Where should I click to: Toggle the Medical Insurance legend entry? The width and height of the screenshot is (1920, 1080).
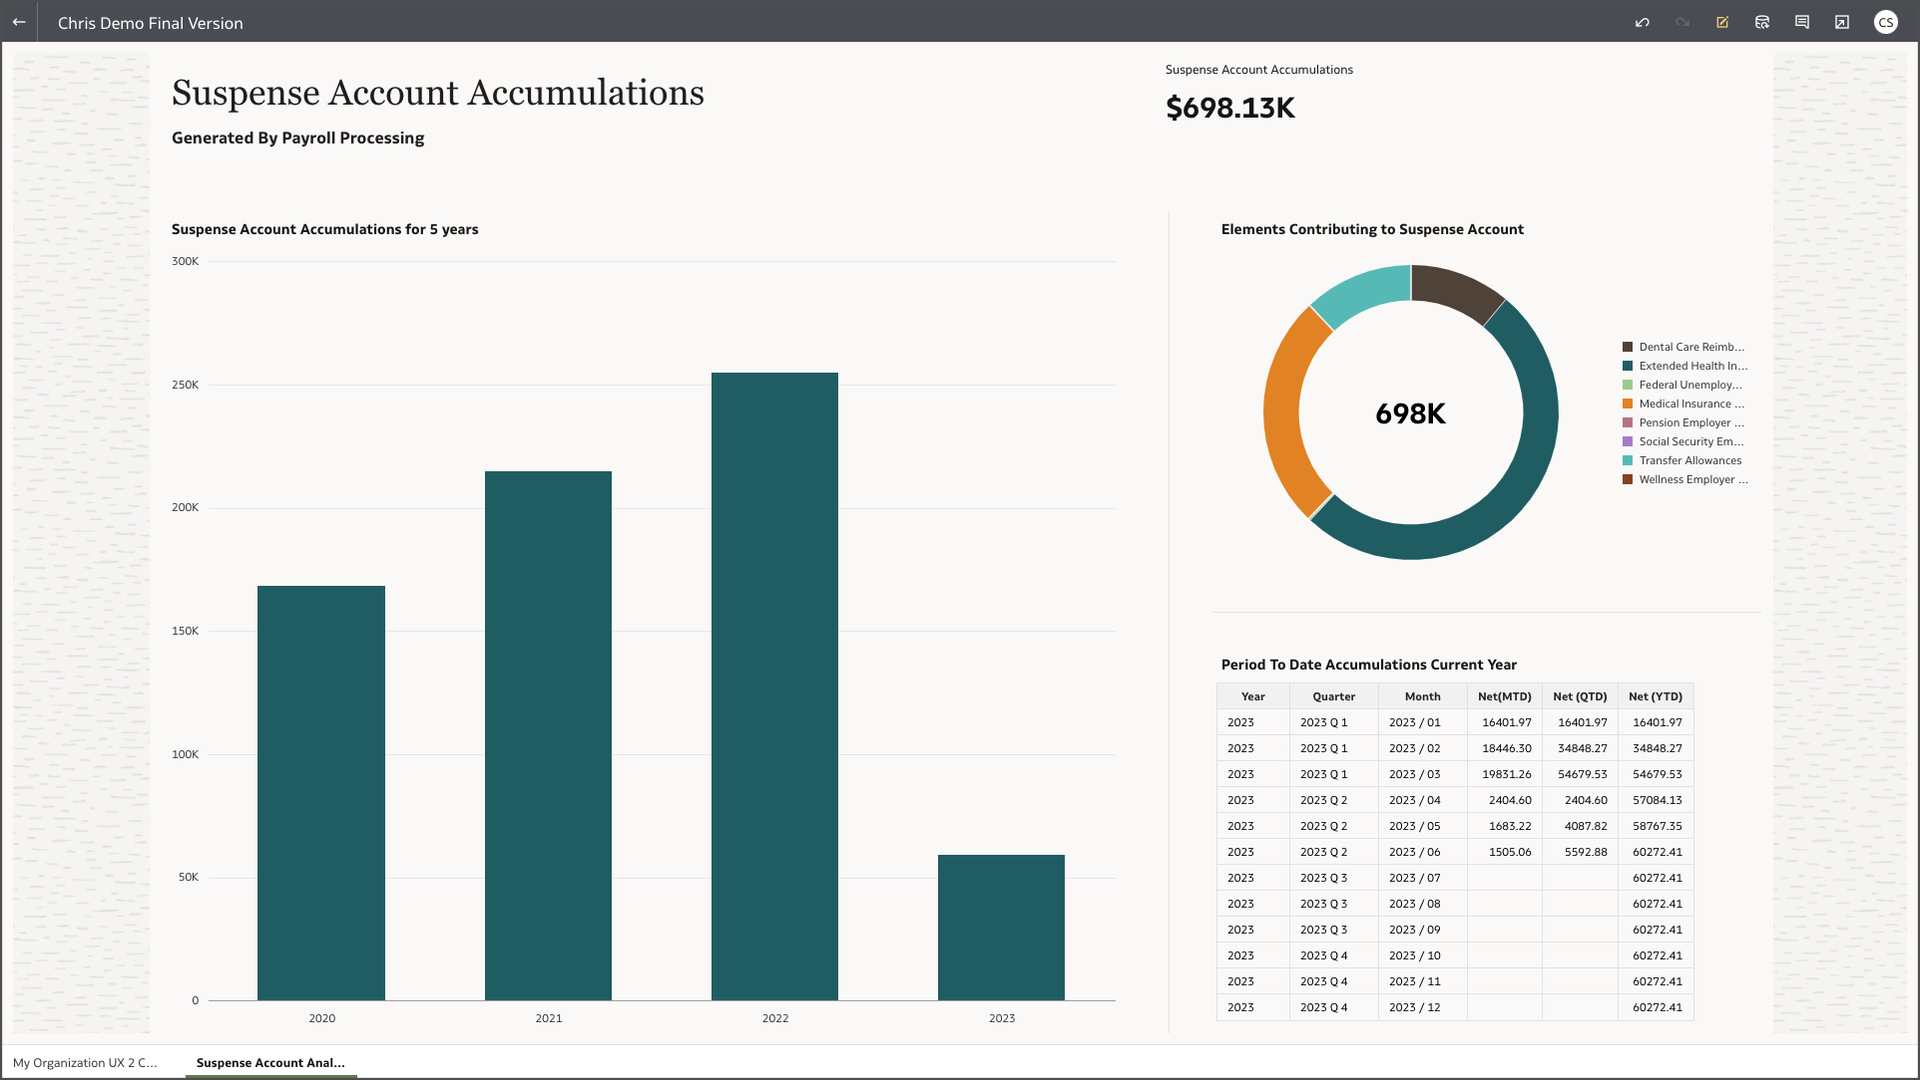pyautogui.click(x=1690, y=403)
